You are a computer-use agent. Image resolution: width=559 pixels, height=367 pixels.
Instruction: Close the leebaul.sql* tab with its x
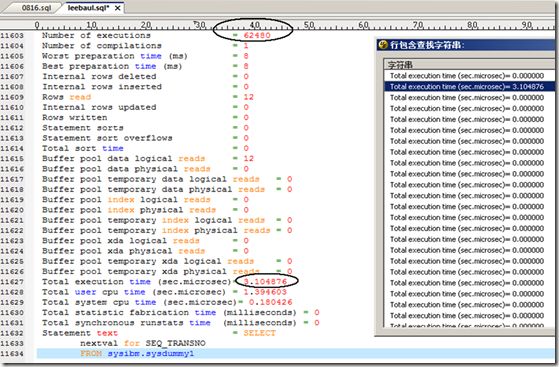point(117,8)
